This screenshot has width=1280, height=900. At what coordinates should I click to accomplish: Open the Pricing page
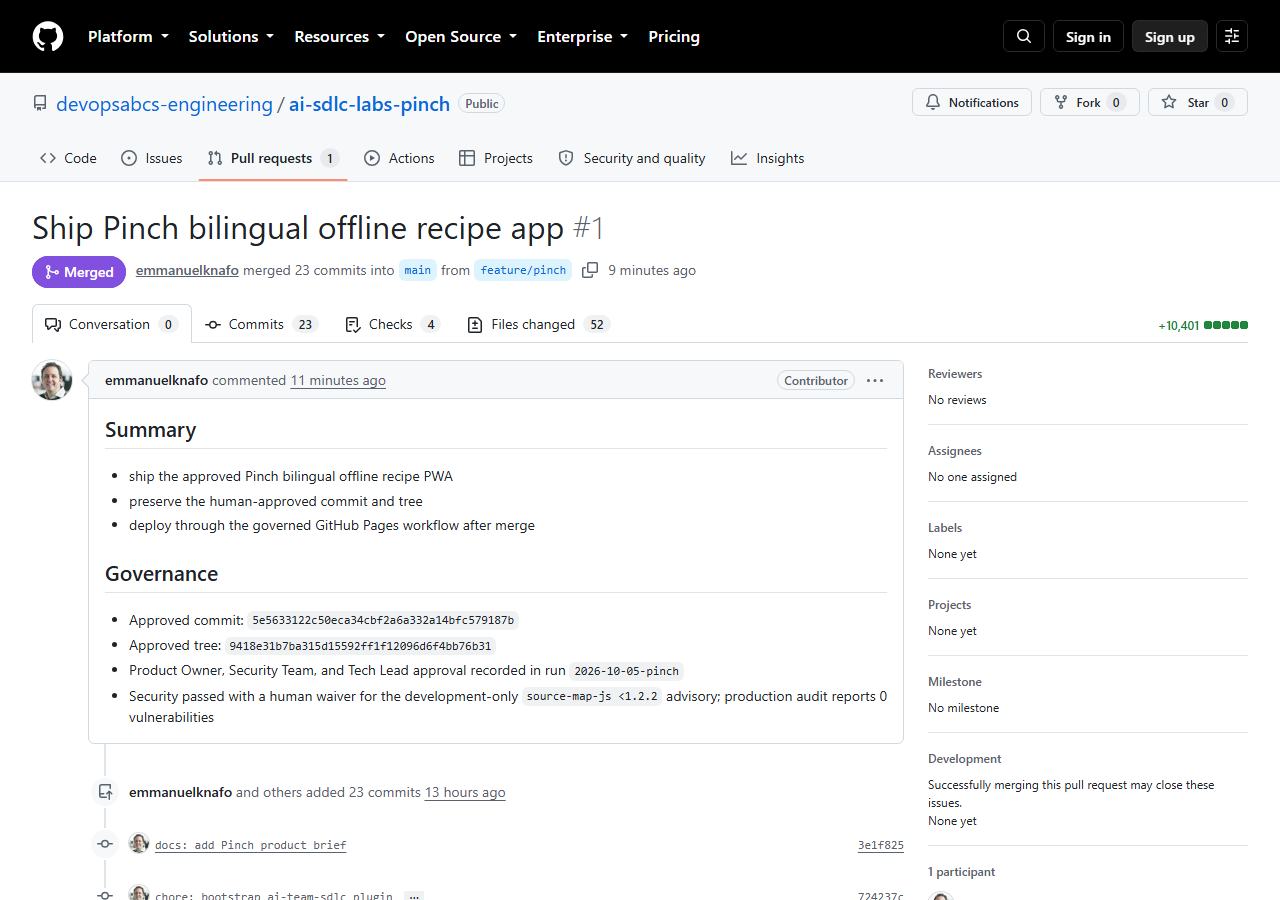click(x=674, y=36)
